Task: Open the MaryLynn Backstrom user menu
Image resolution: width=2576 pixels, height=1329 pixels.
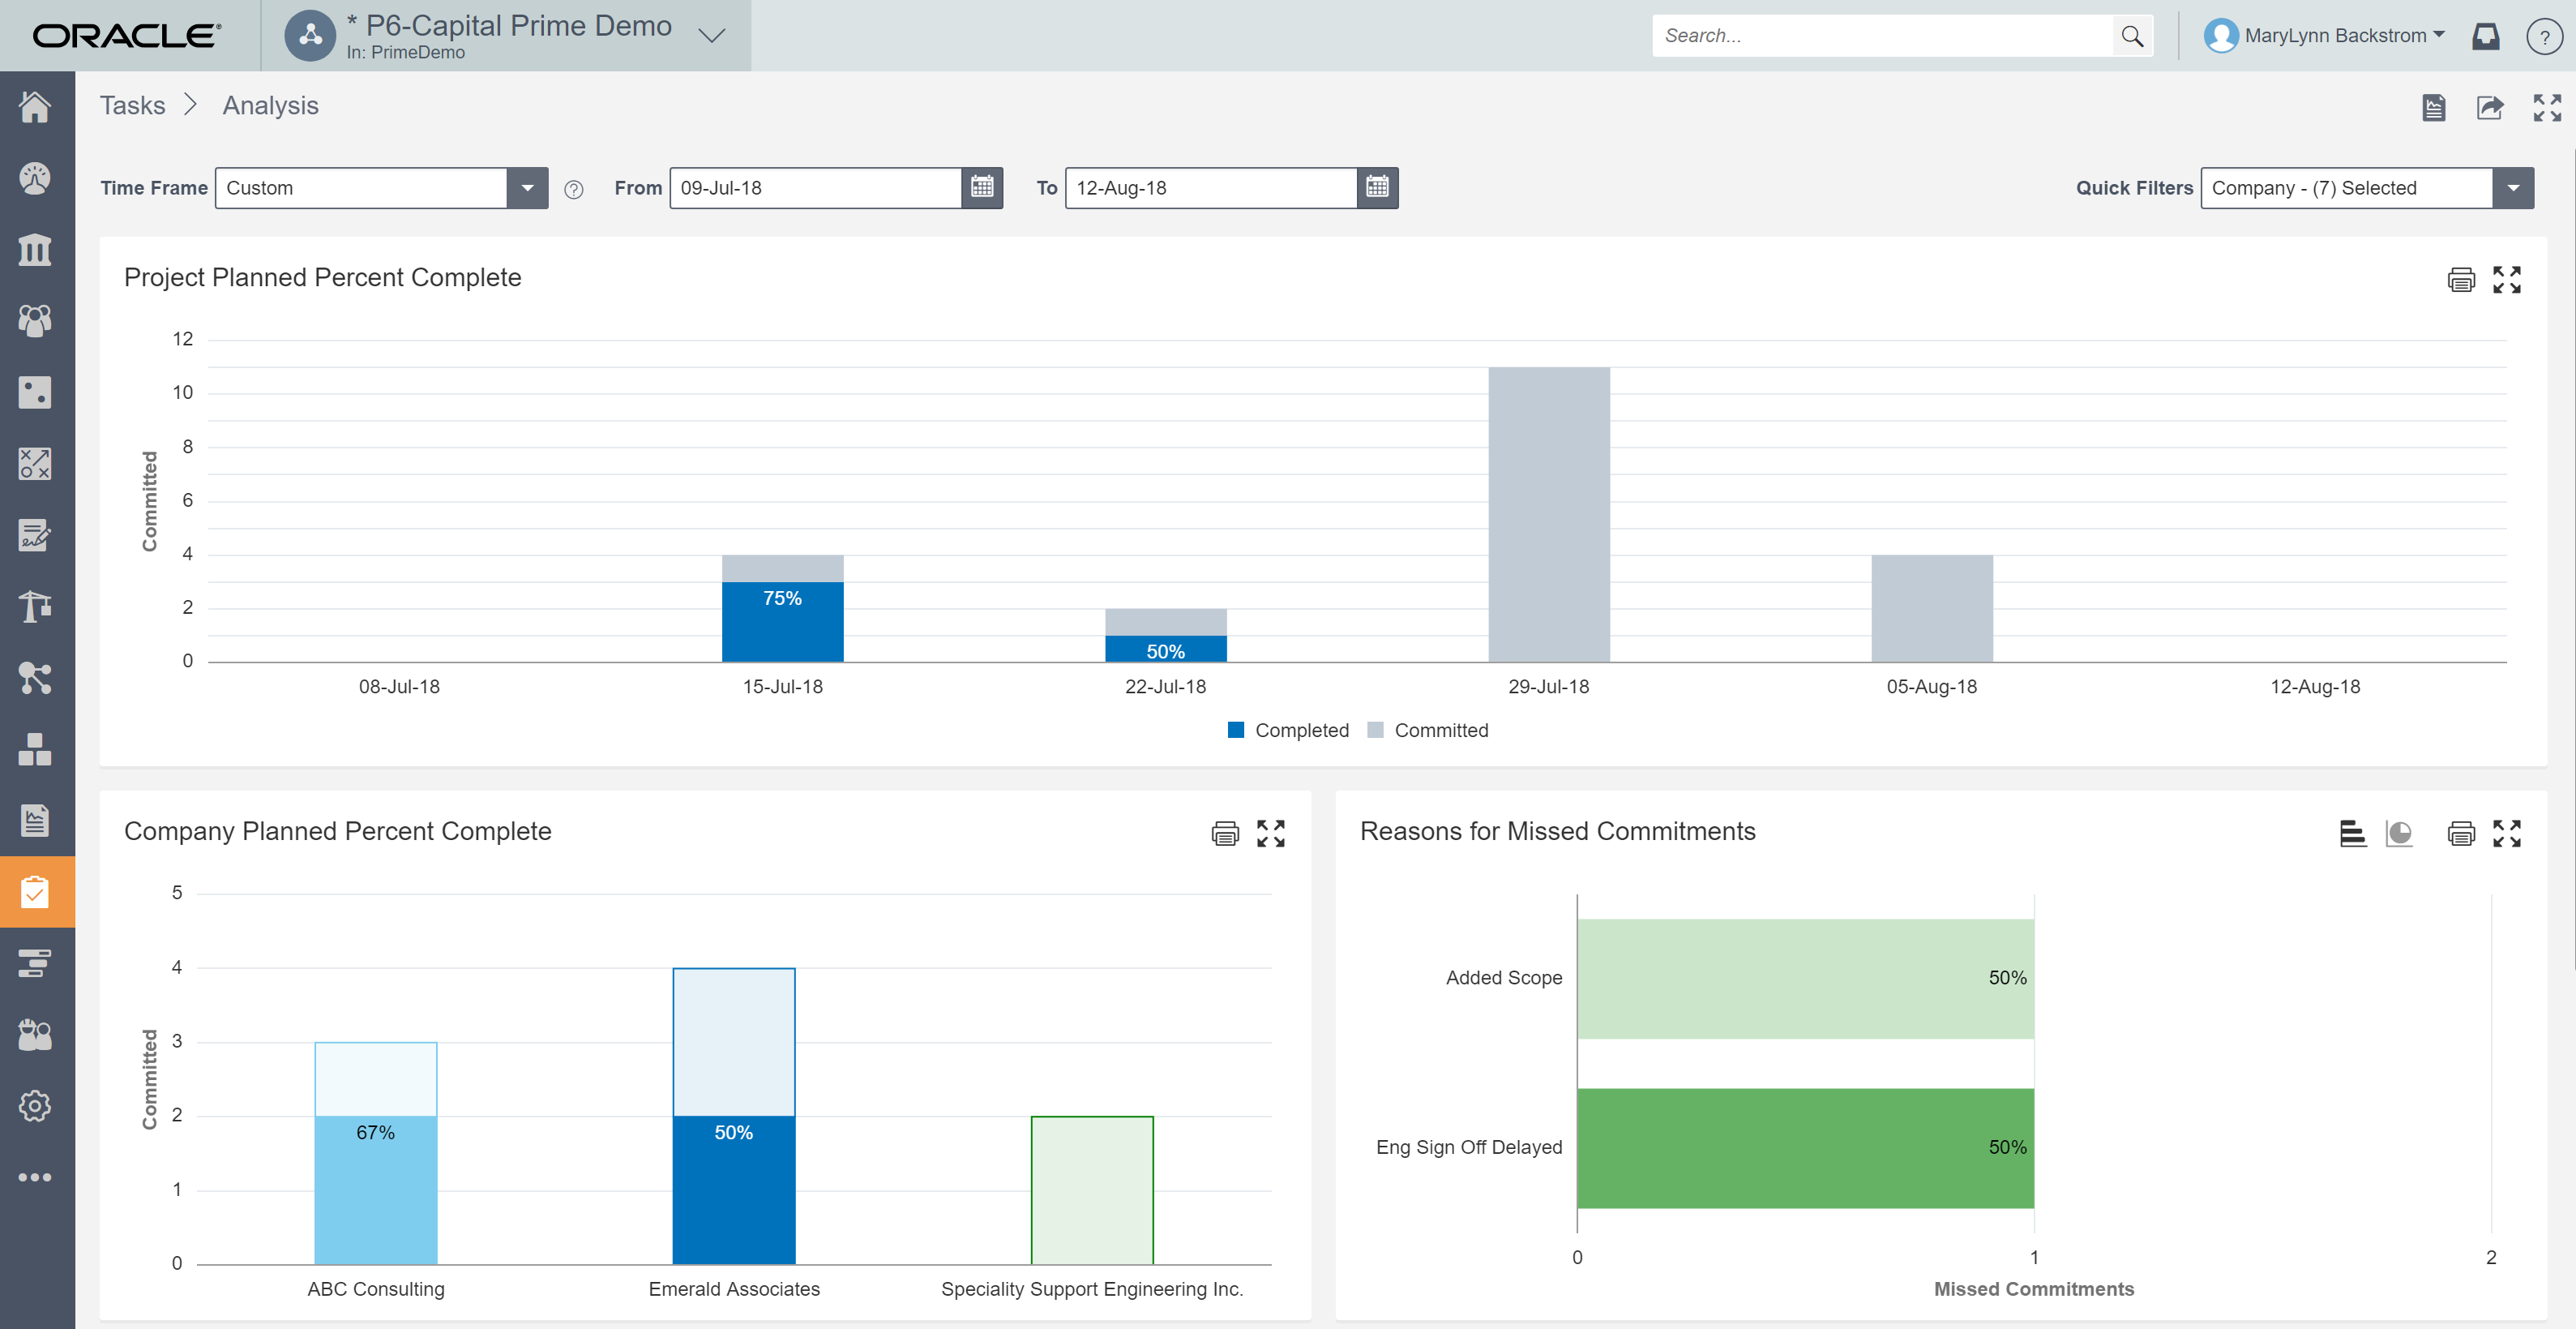Action: pos(2330,35)
